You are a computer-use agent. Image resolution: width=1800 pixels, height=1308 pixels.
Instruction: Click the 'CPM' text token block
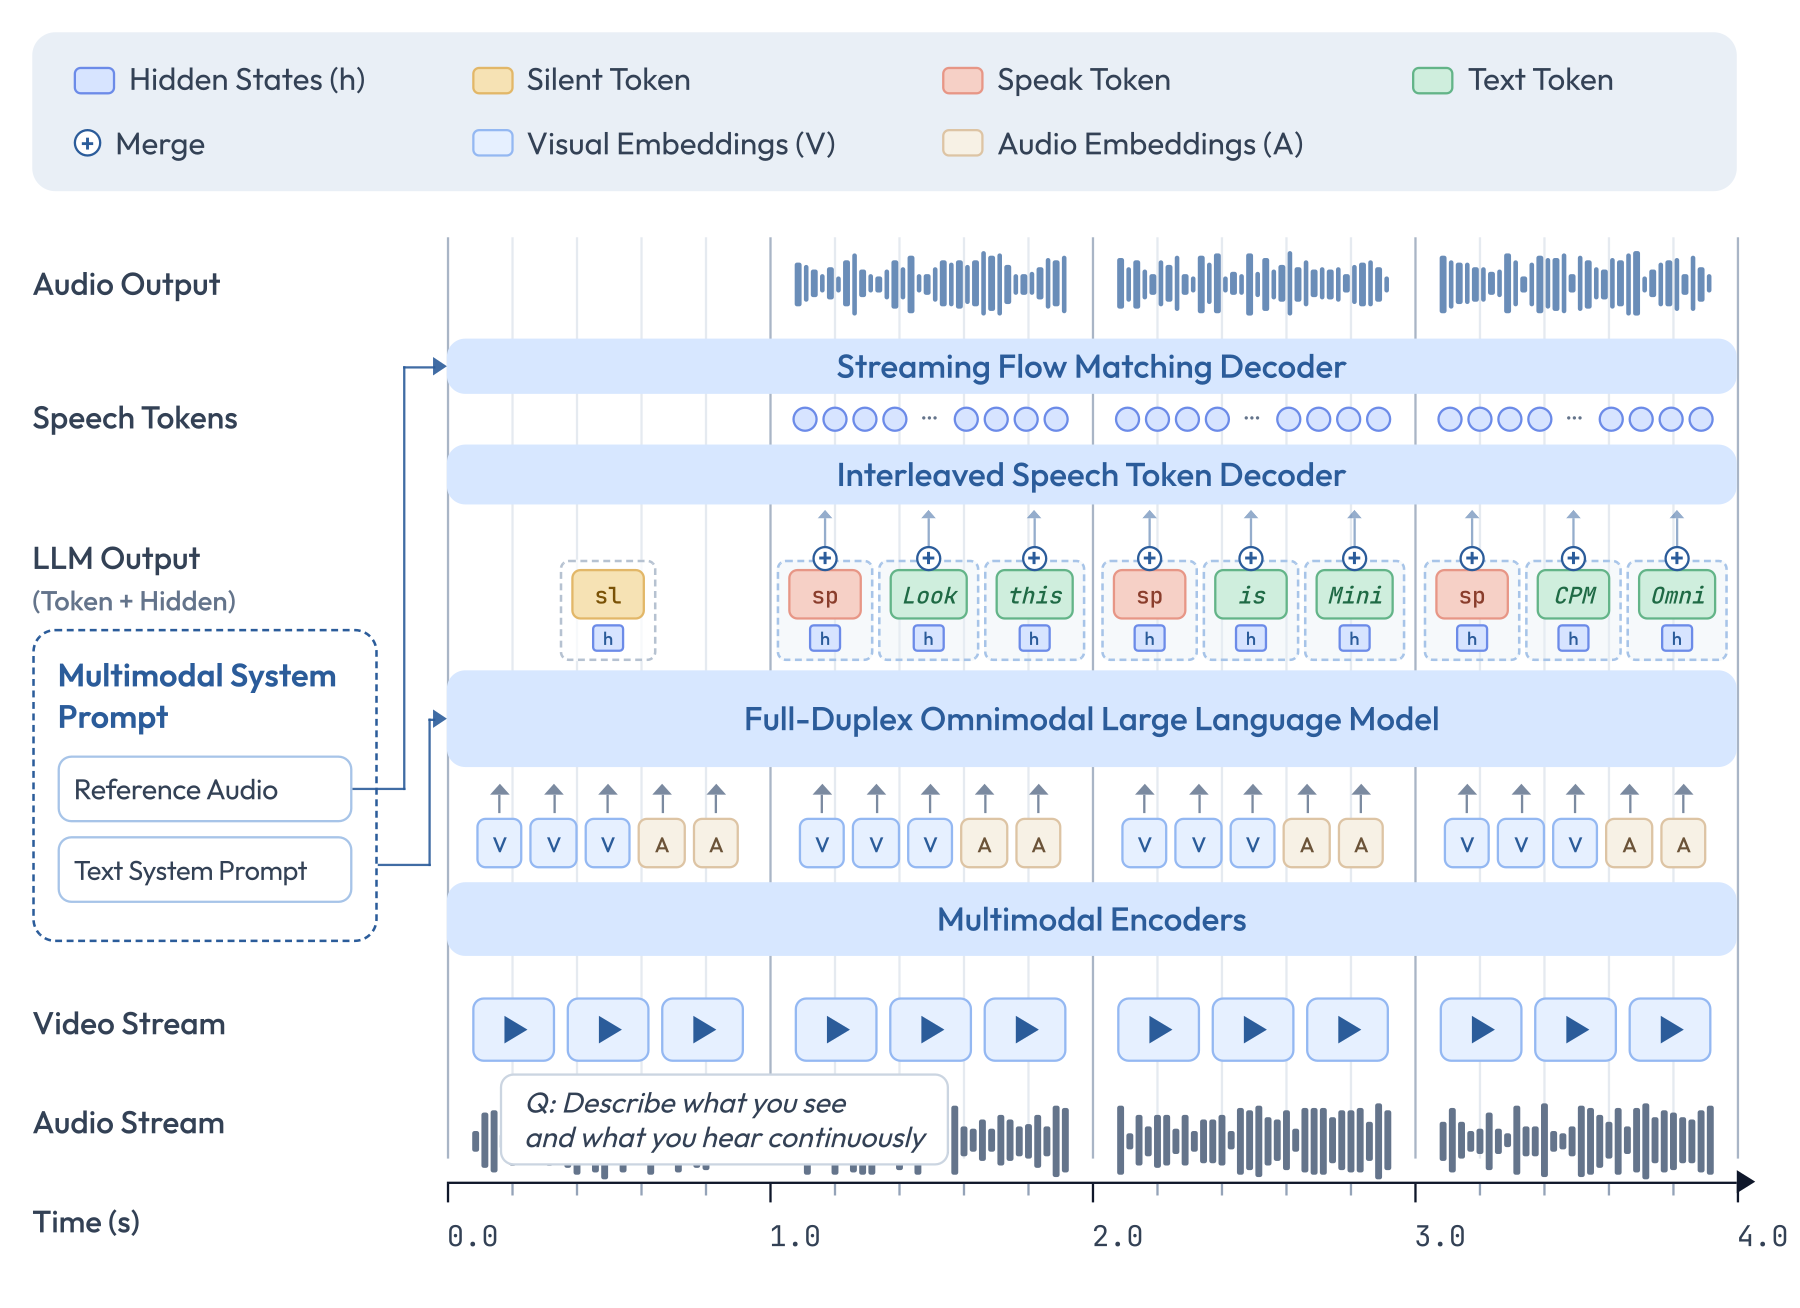pyautogui.click(x=1574, y=595)
